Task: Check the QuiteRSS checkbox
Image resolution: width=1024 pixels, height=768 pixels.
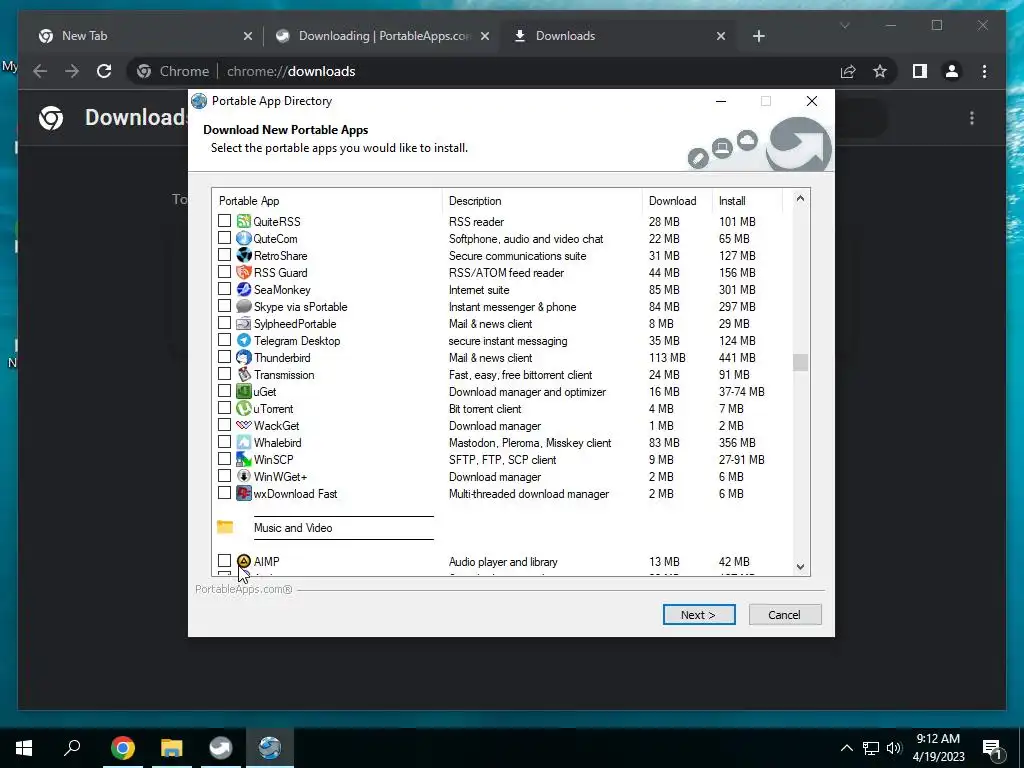Action: (224, 221)
